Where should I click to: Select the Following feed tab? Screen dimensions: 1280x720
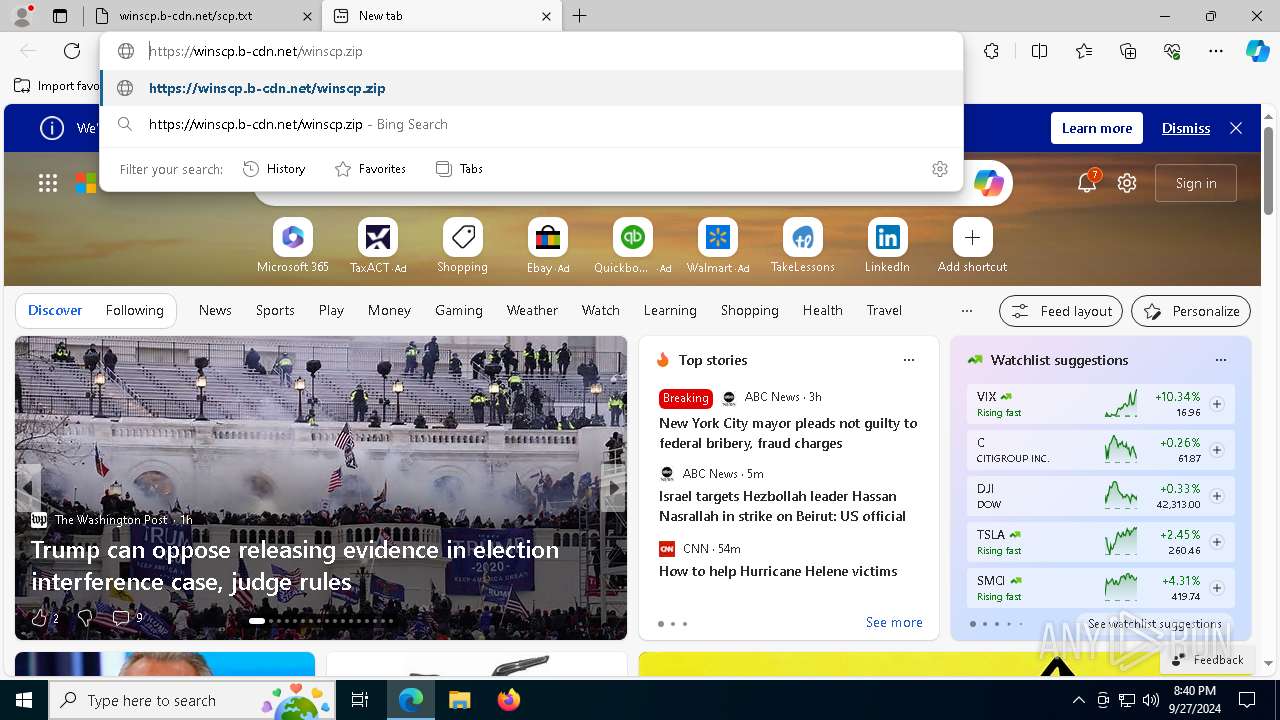pyautogui.click(x=134, y=310)
